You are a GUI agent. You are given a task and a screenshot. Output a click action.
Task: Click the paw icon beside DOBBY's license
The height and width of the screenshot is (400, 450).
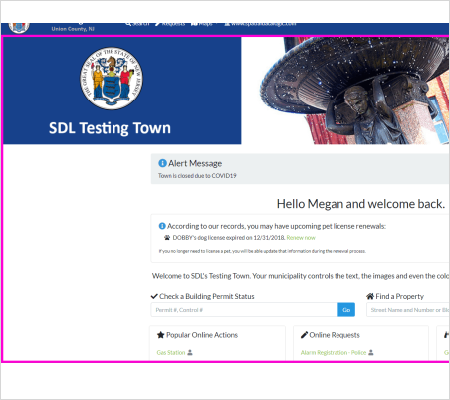167,238
